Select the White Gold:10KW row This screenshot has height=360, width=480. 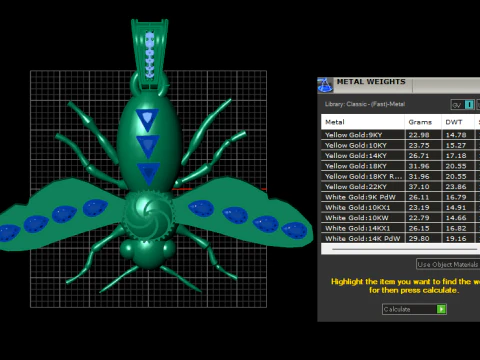pyautogui.click(x=400, y=217)
